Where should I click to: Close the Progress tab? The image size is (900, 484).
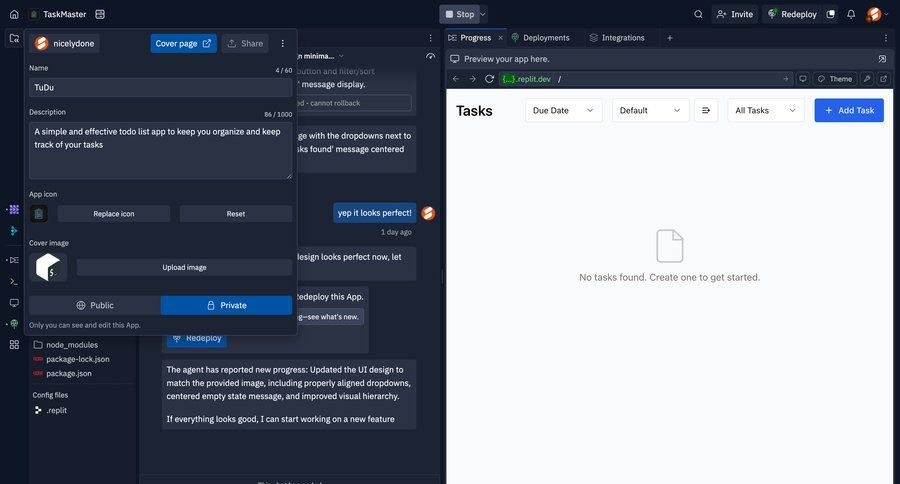click(x=501, y=38)
